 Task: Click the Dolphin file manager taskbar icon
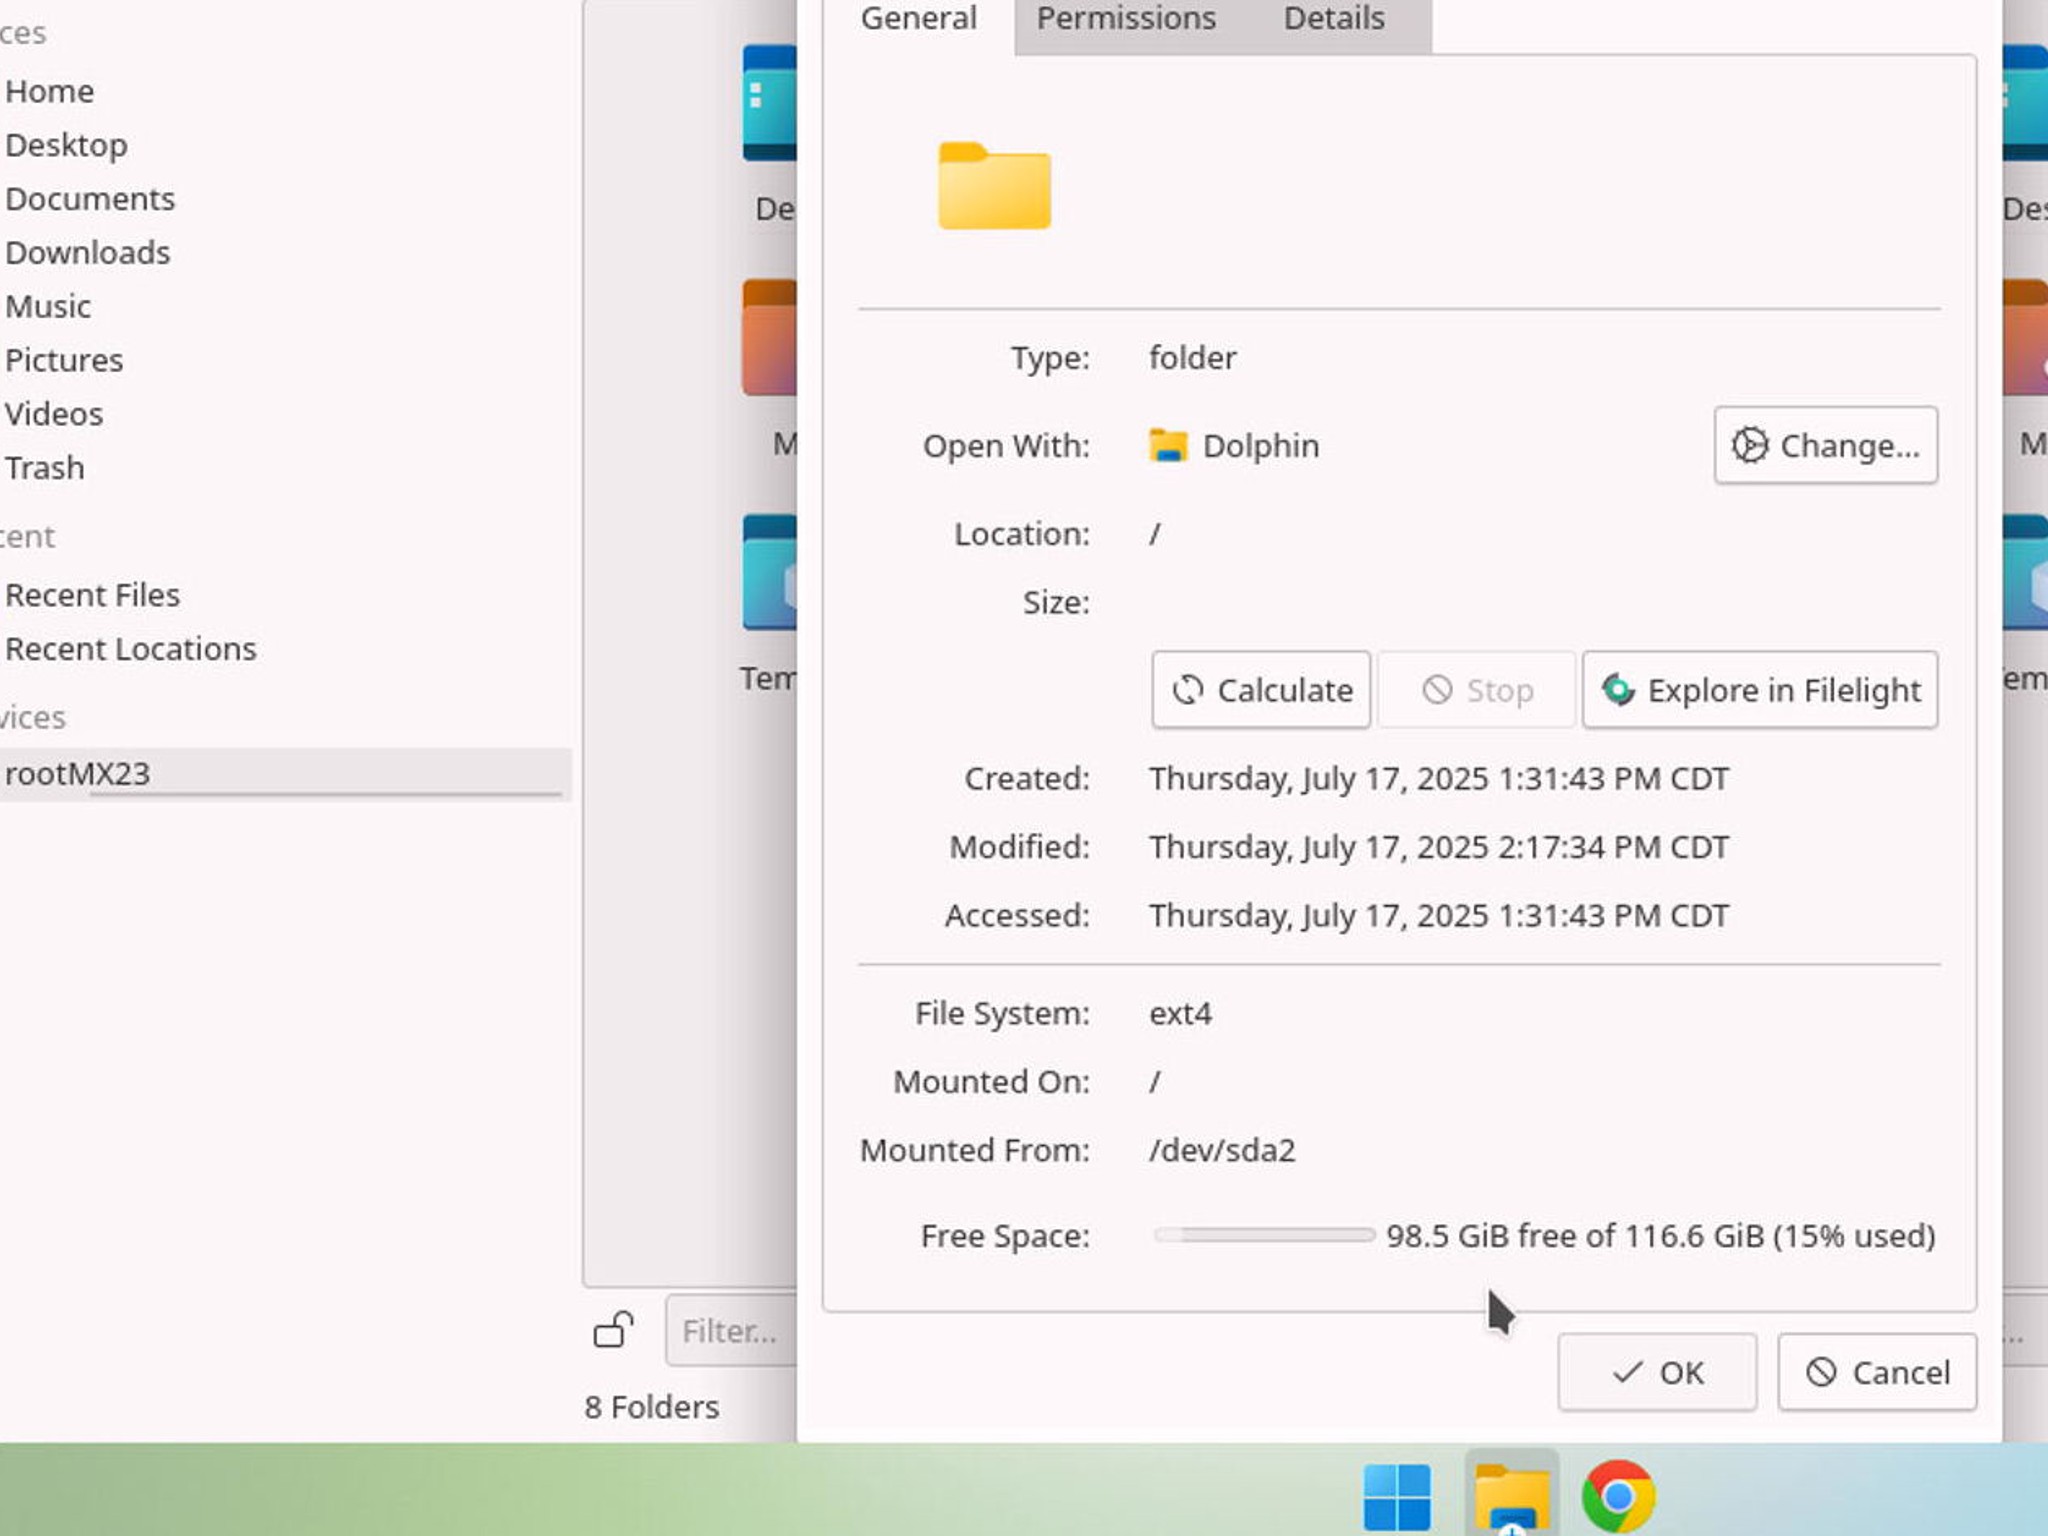pyautogui.click(x=1512, y=1497)
